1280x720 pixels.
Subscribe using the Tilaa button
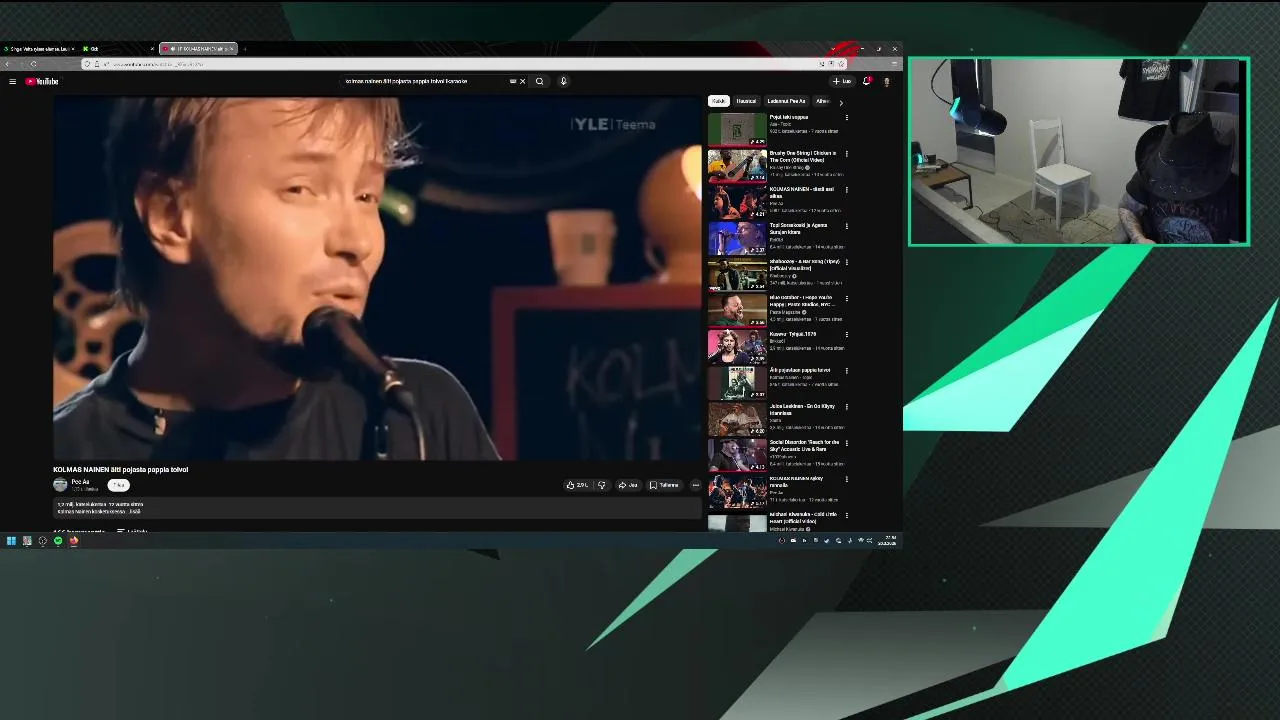pos(118,485)
